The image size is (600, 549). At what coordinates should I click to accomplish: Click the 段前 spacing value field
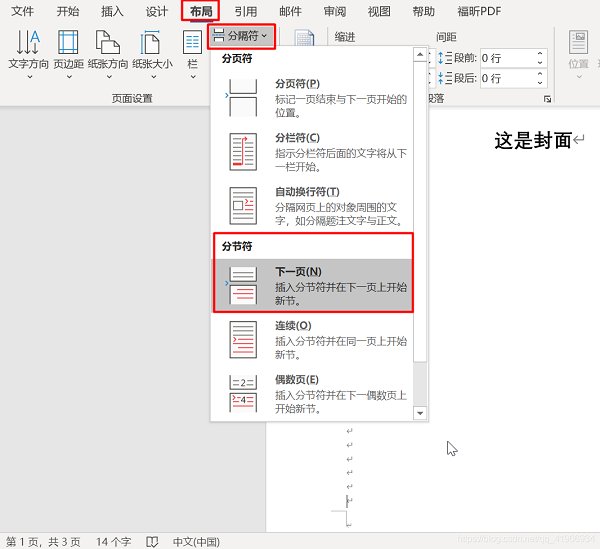505,58
